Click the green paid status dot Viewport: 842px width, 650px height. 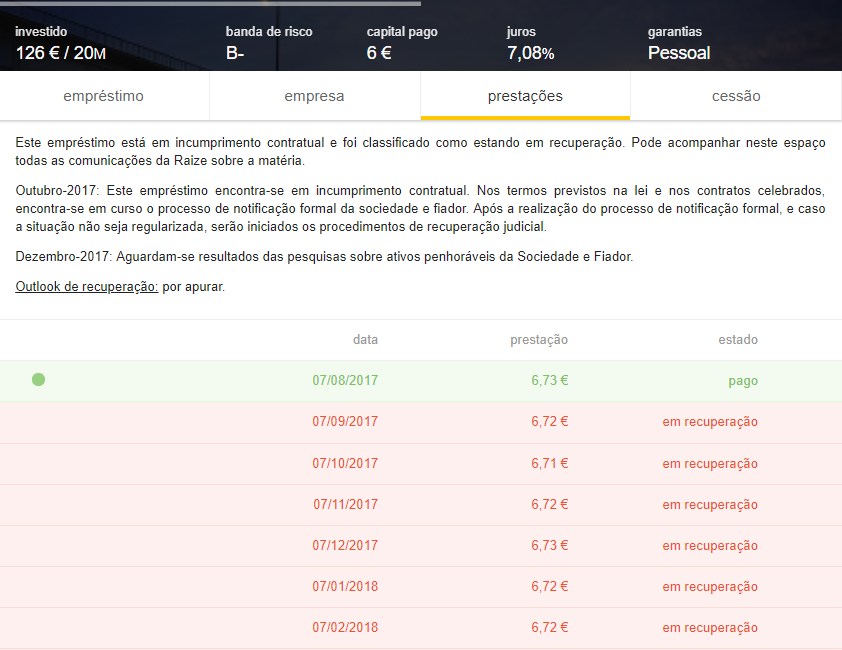(x=38, y=380)
